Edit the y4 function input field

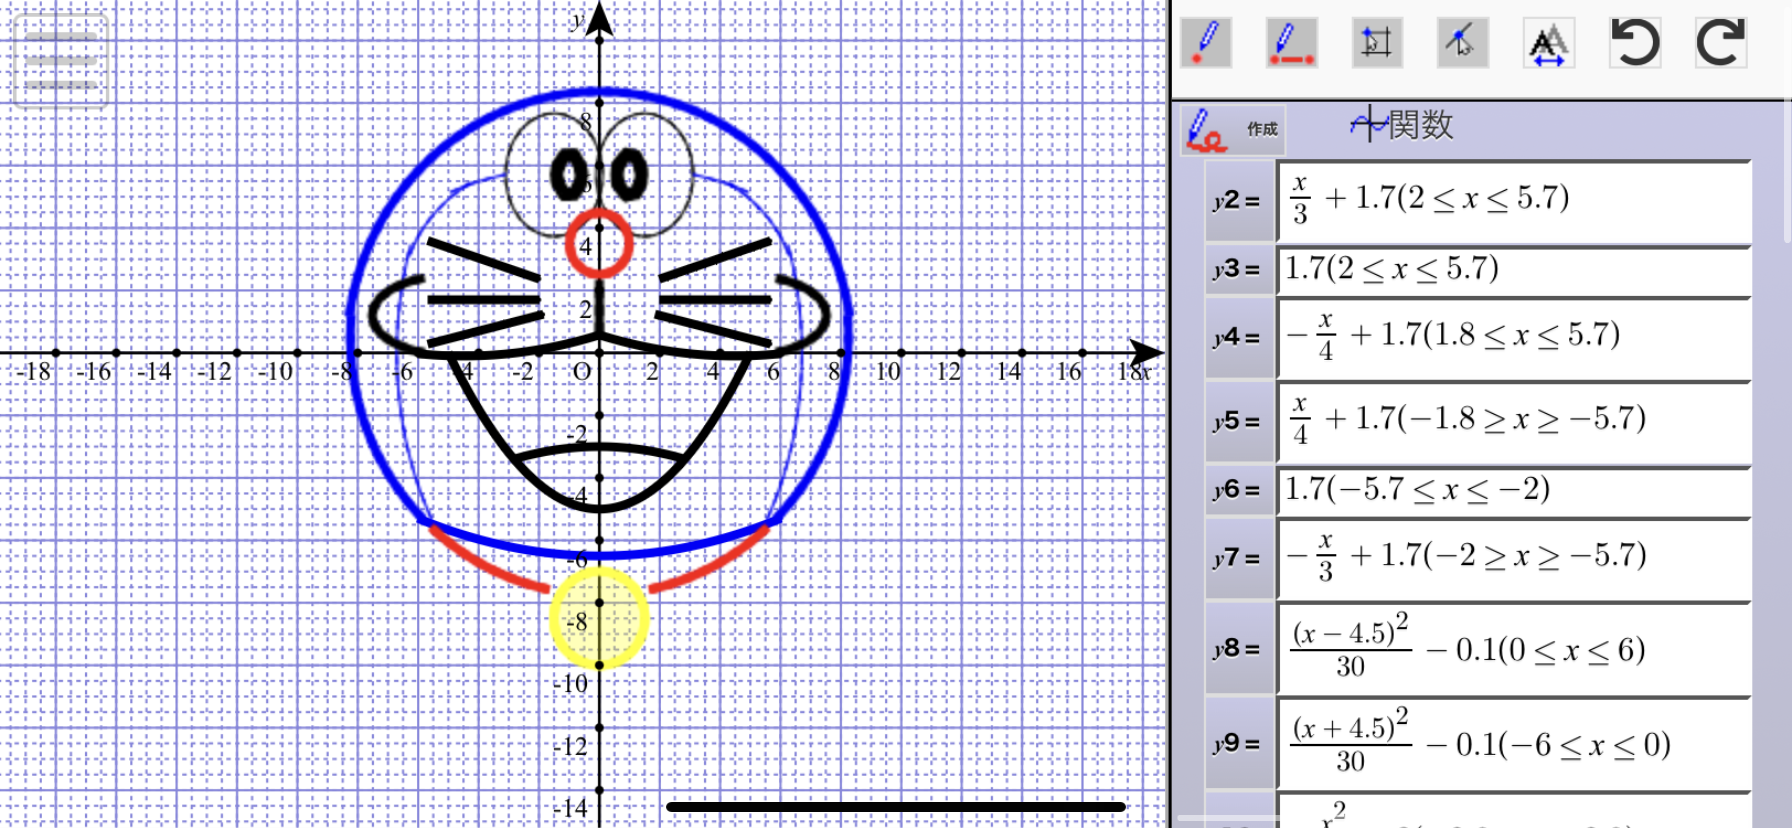pyautogui.click(x=1514, y=338)
